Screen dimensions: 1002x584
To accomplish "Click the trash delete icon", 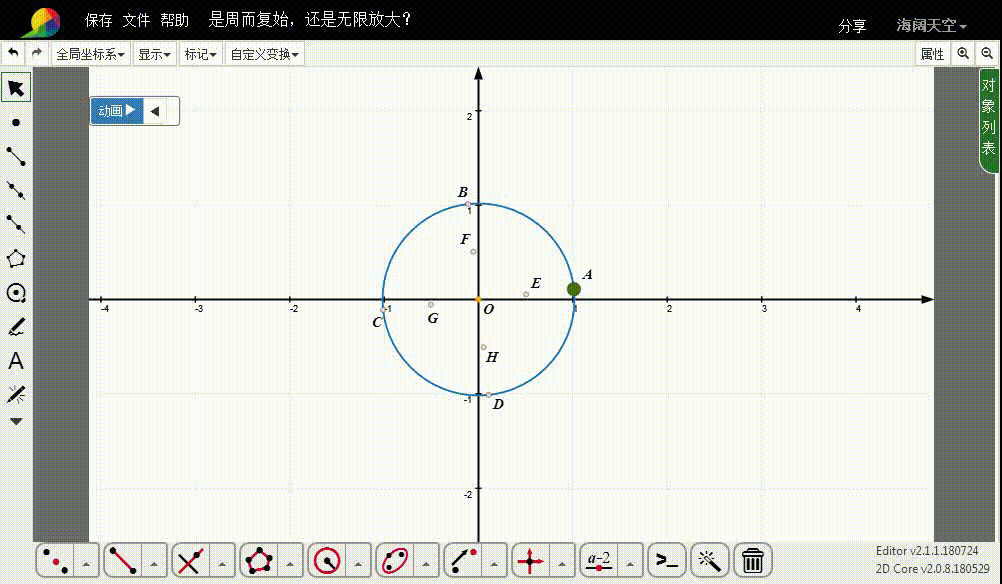I will [753, 560].
